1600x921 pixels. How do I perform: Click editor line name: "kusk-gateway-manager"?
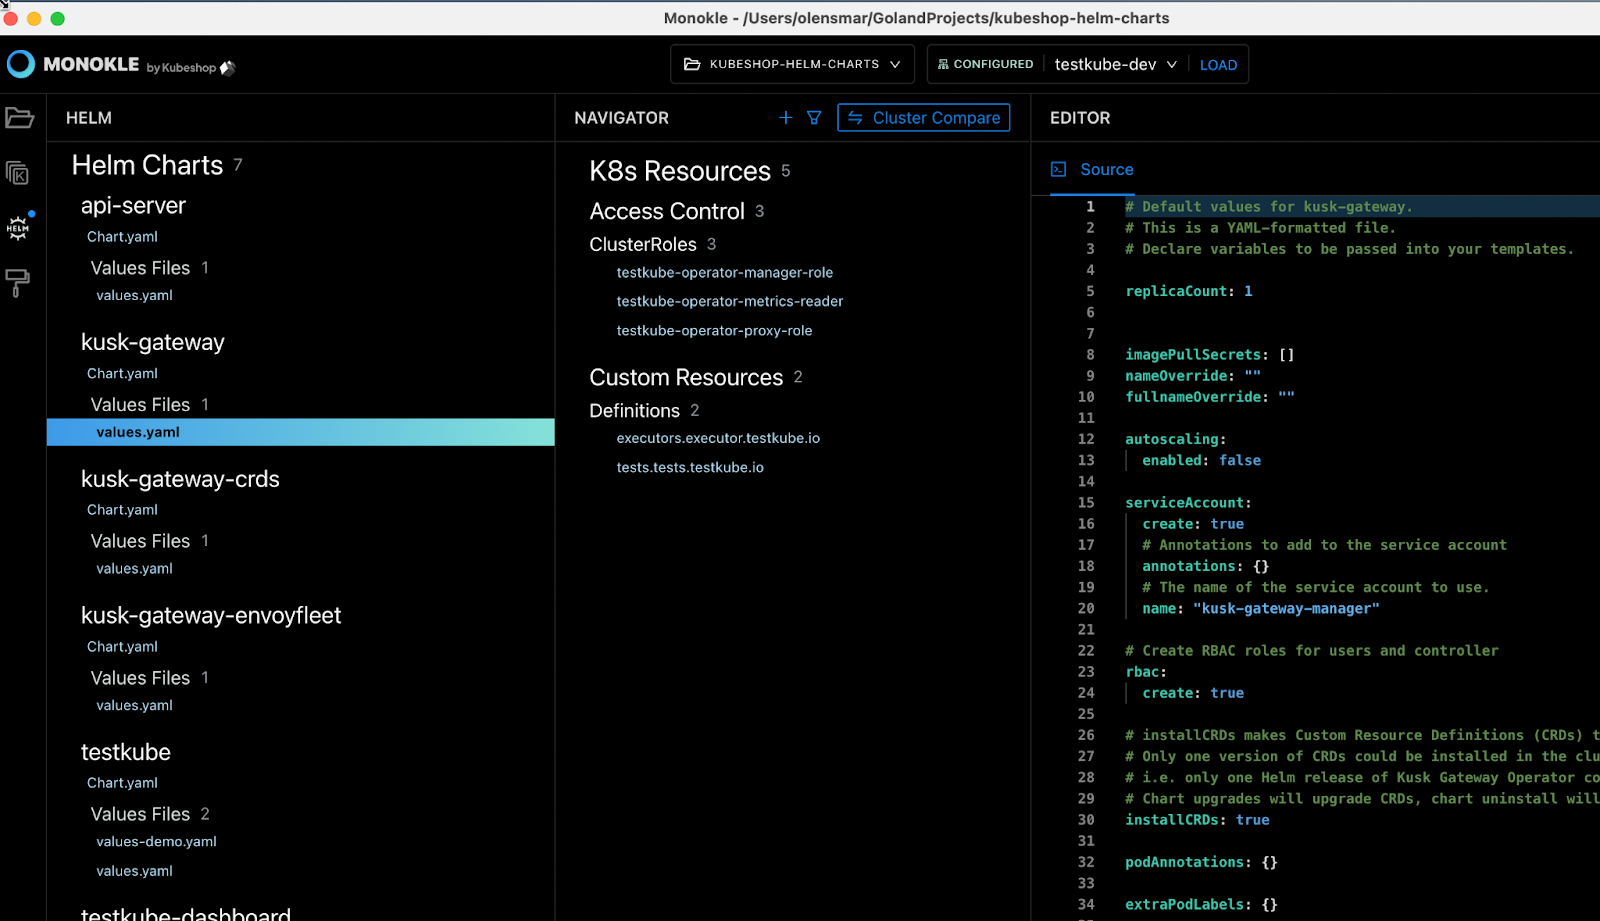point(1261,609)
